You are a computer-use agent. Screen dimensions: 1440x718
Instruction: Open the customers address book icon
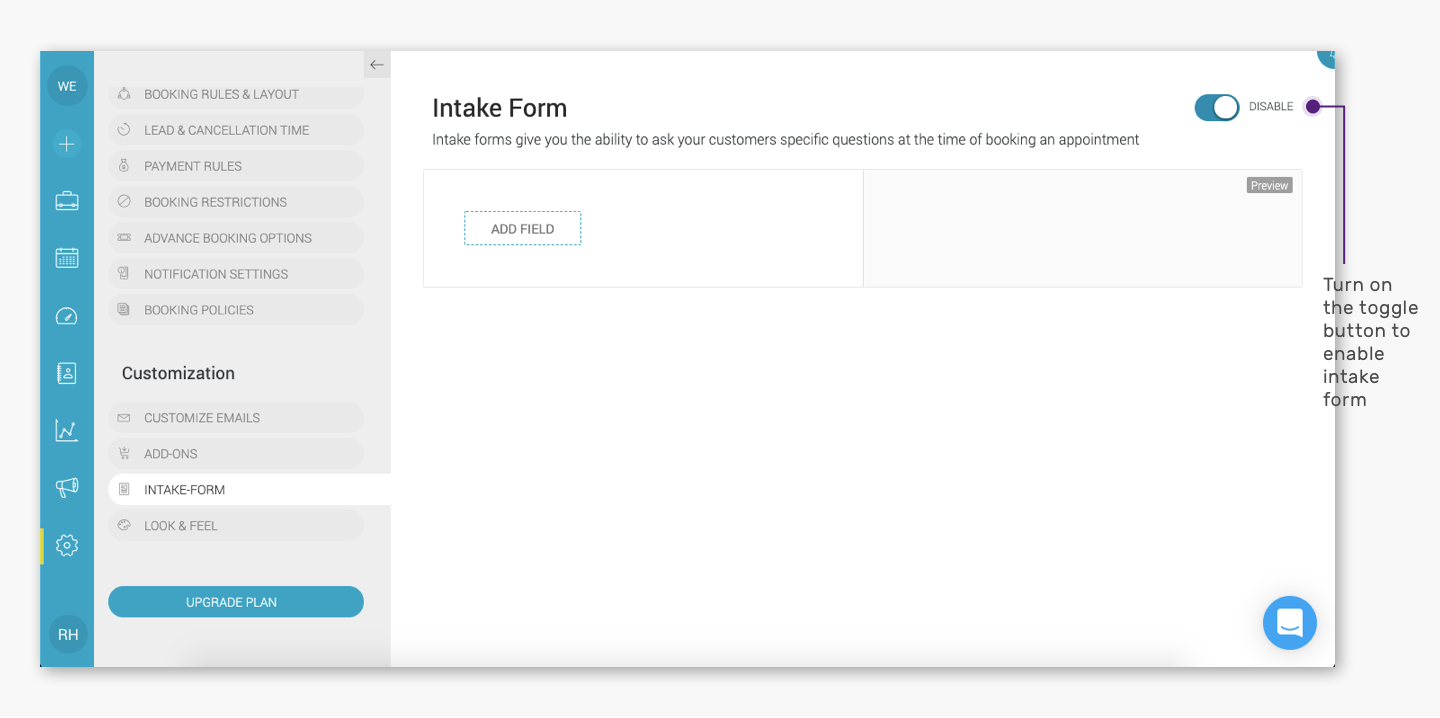(66, 372)
